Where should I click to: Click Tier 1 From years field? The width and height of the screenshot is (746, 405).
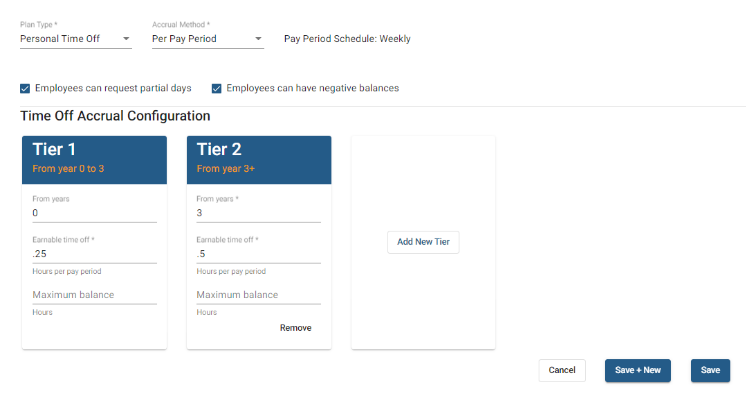coord(94,213)
